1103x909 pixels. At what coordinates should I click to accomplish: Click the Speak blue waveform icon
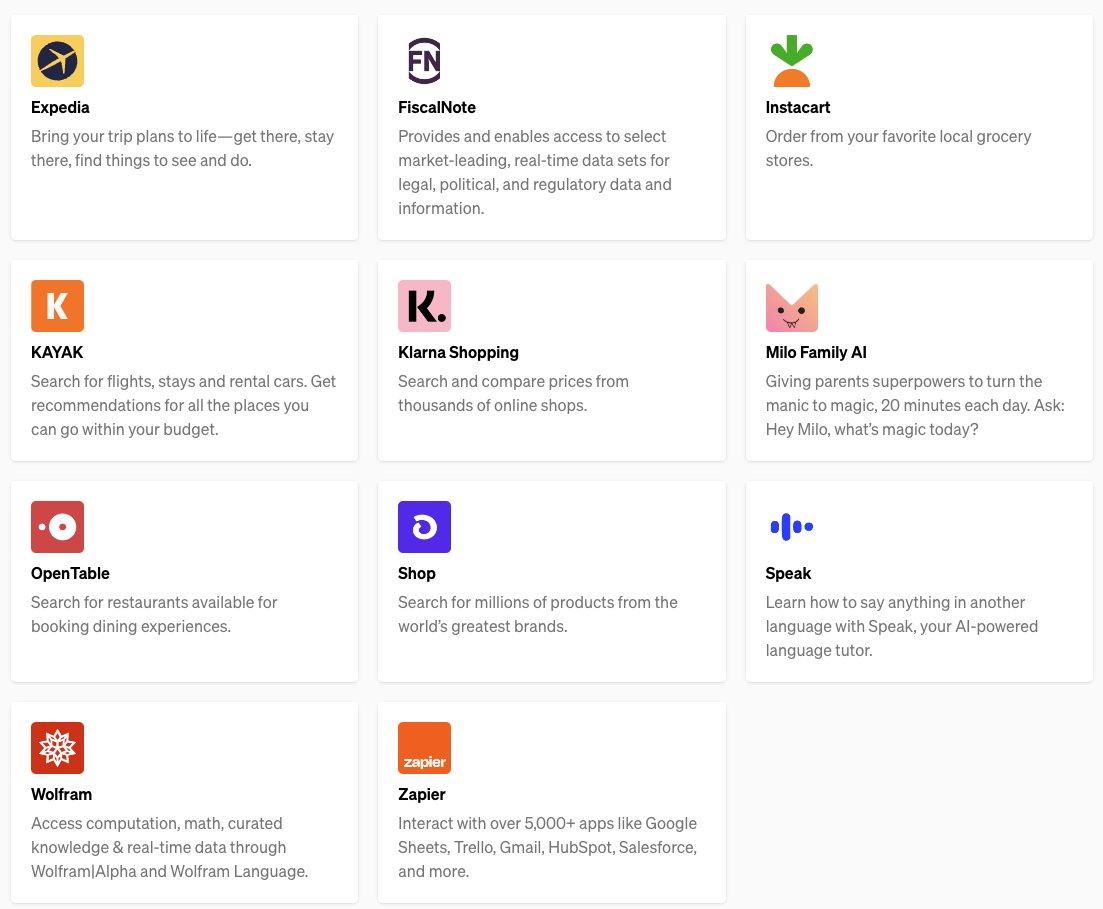791,527
